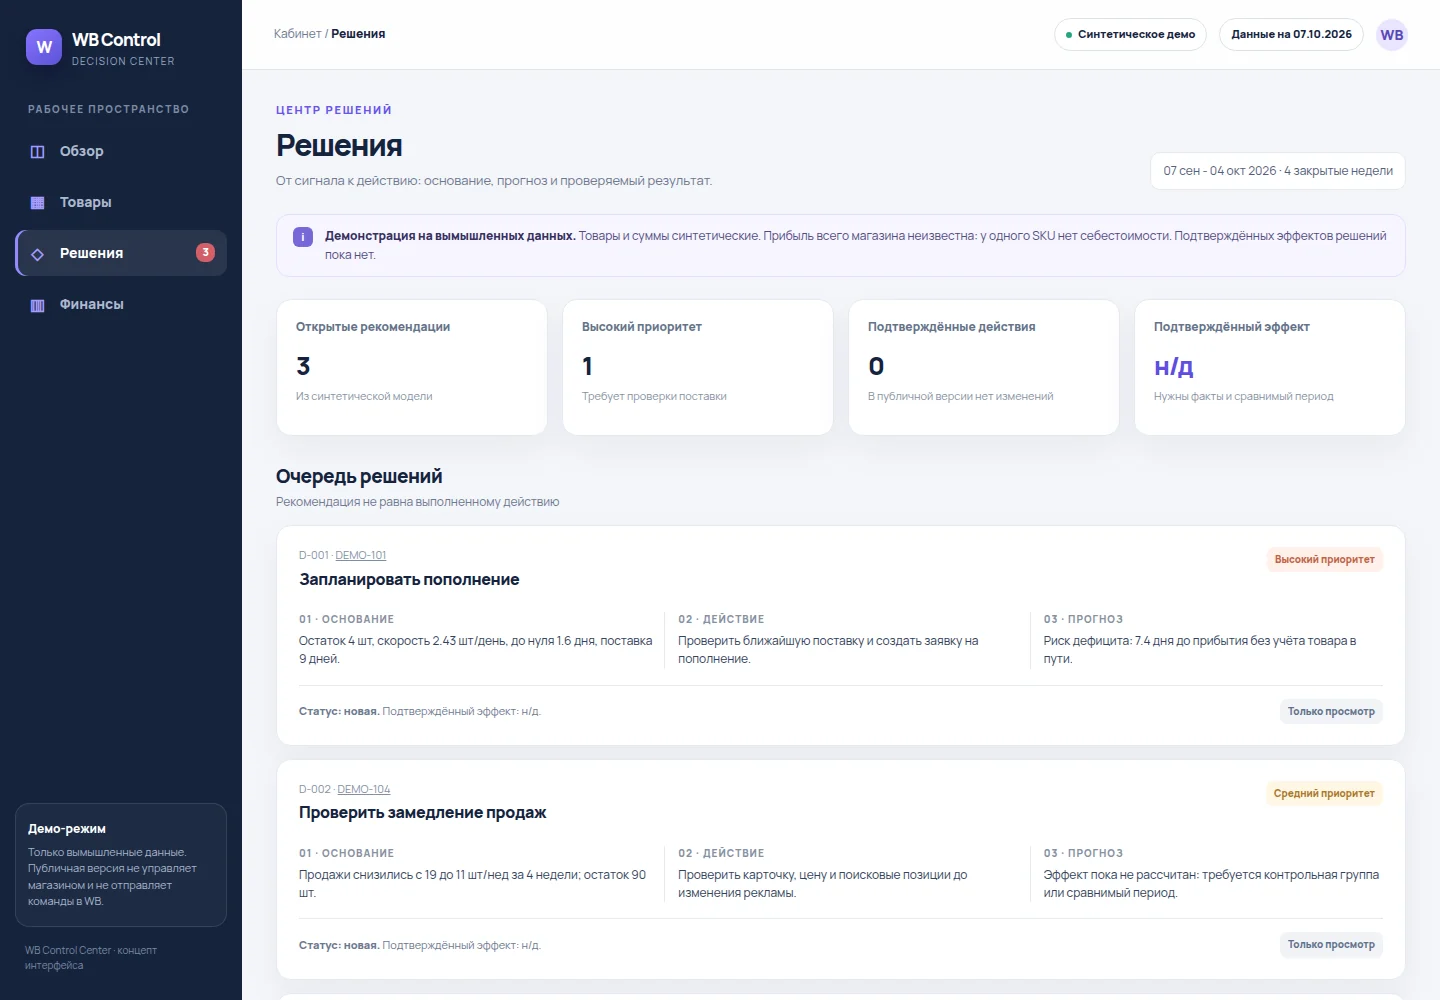Image resolution: width=1440 pixels, height=1000 pixels.
Task: Click the н/д value in Подтверждённый эффект
Action: [x=1174, y=366]
